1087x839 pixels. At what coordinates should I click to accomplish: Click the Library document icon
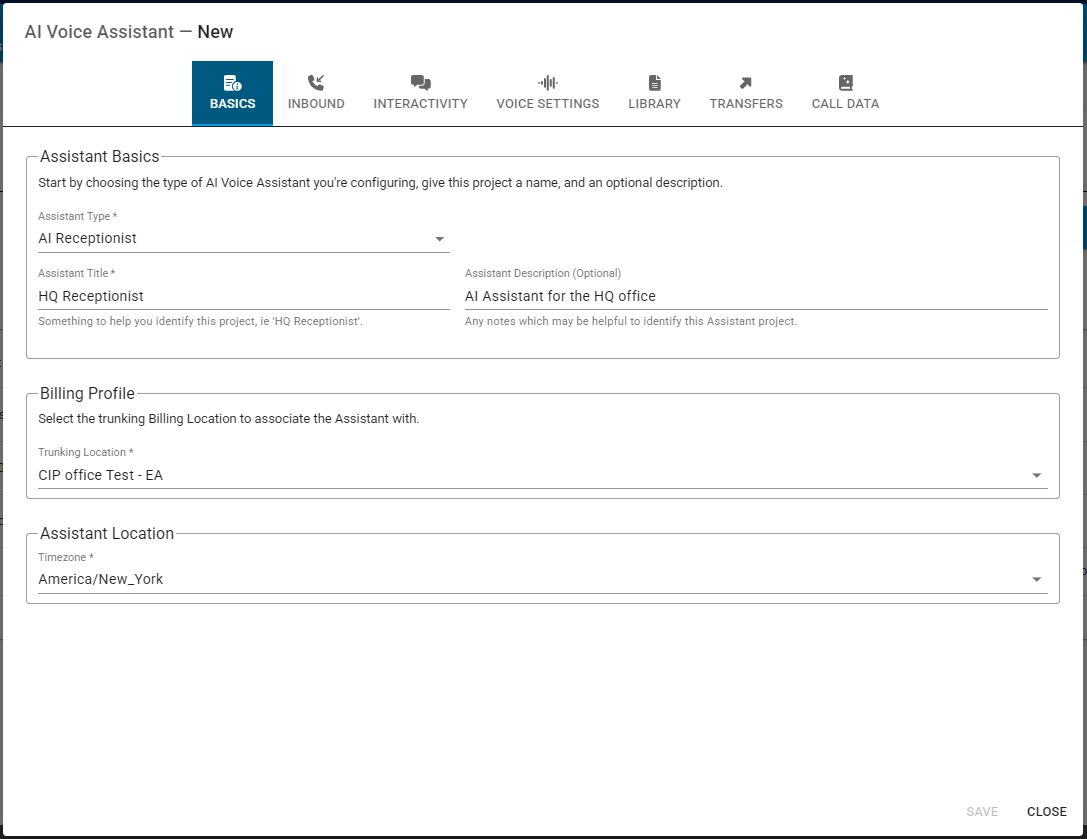click(x=654, y=83)
